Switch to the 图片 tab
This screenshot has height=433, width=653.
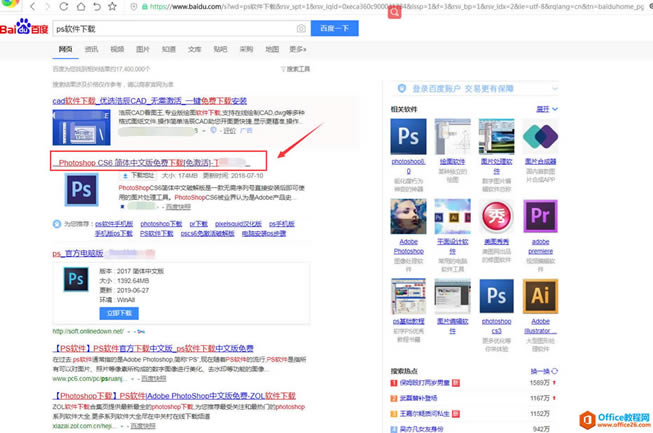point(143,49)
